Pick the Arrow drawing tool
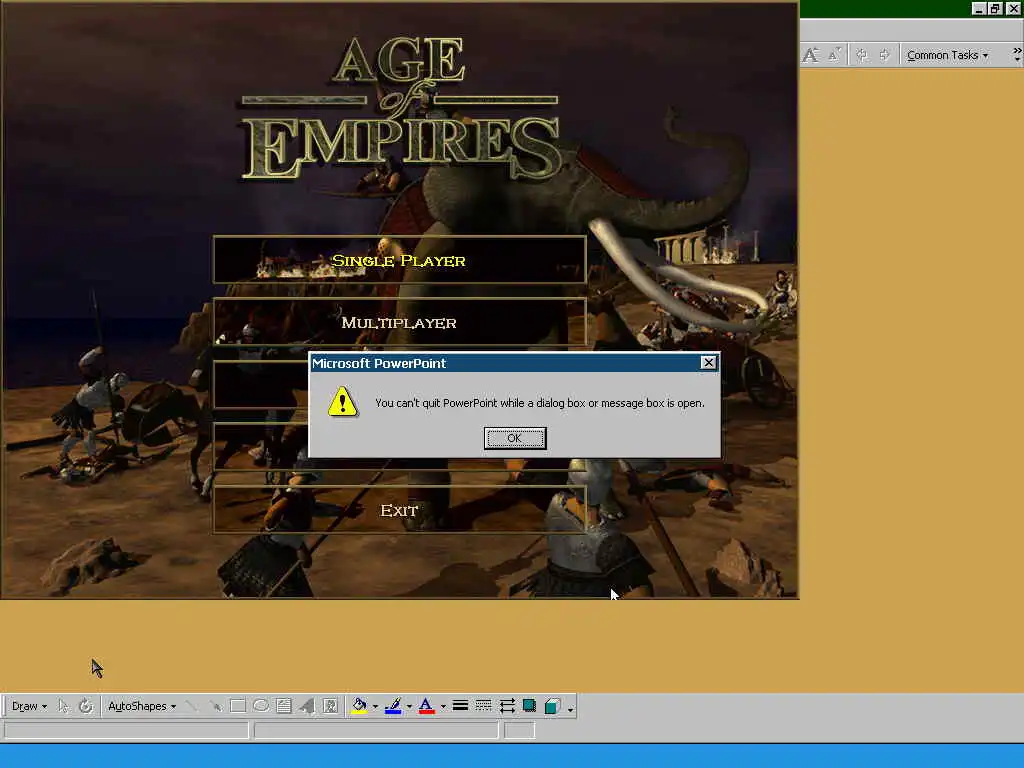Viewport: 1024px width, 768px height. (x=215, y=706)
